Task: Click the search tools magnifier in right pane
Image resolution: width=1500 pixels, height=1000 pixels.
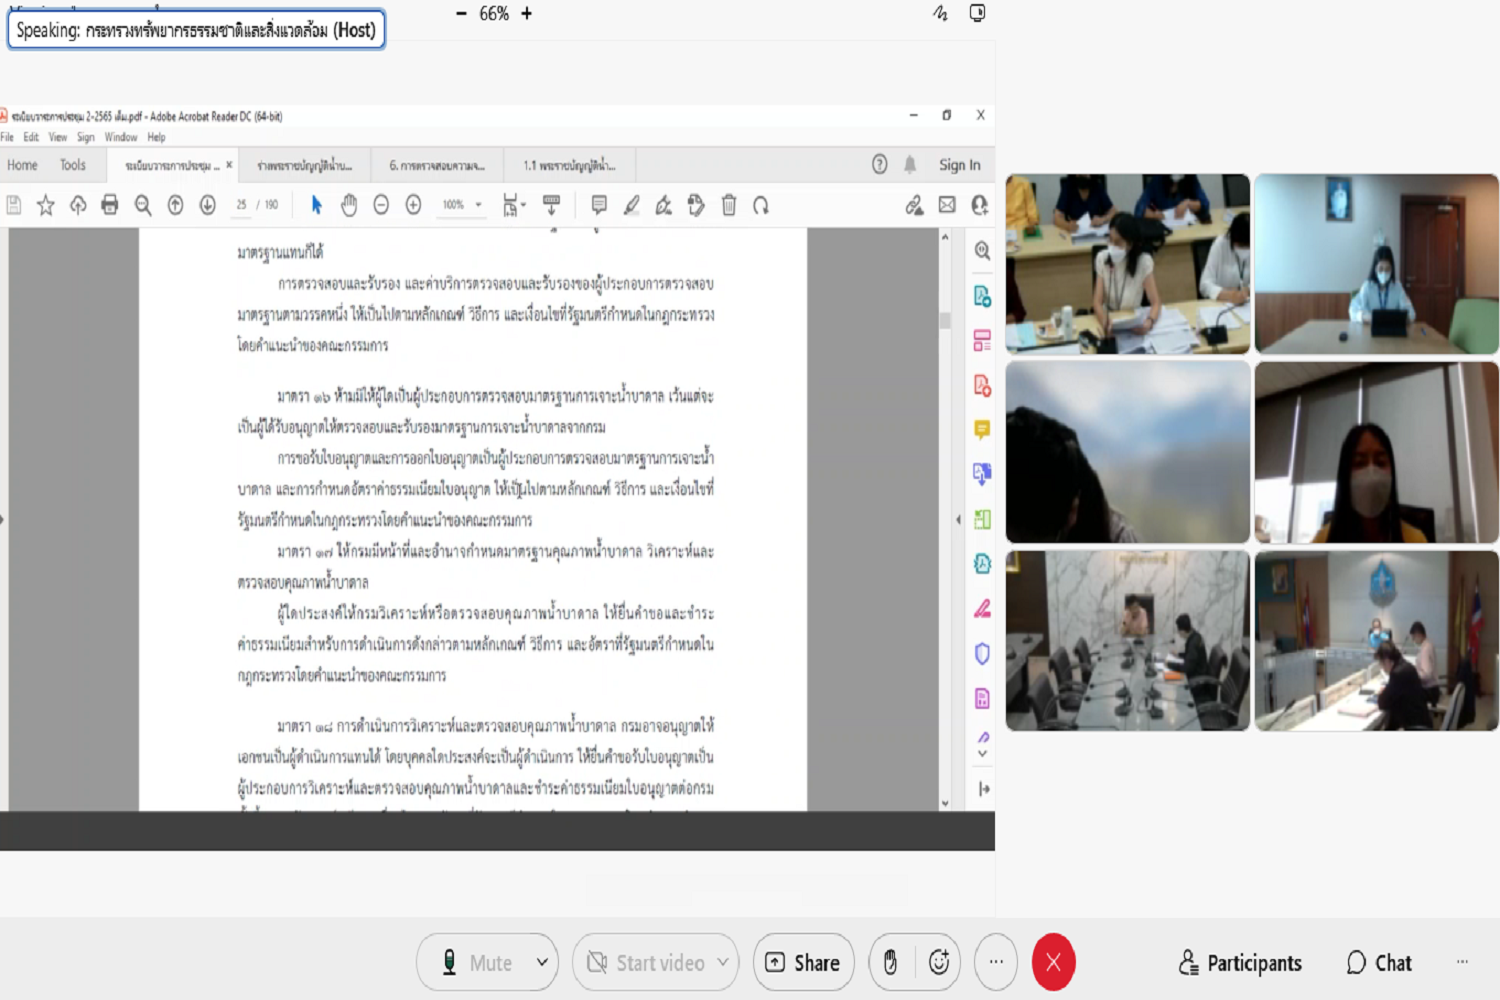Action: click(x=982, y=251)
